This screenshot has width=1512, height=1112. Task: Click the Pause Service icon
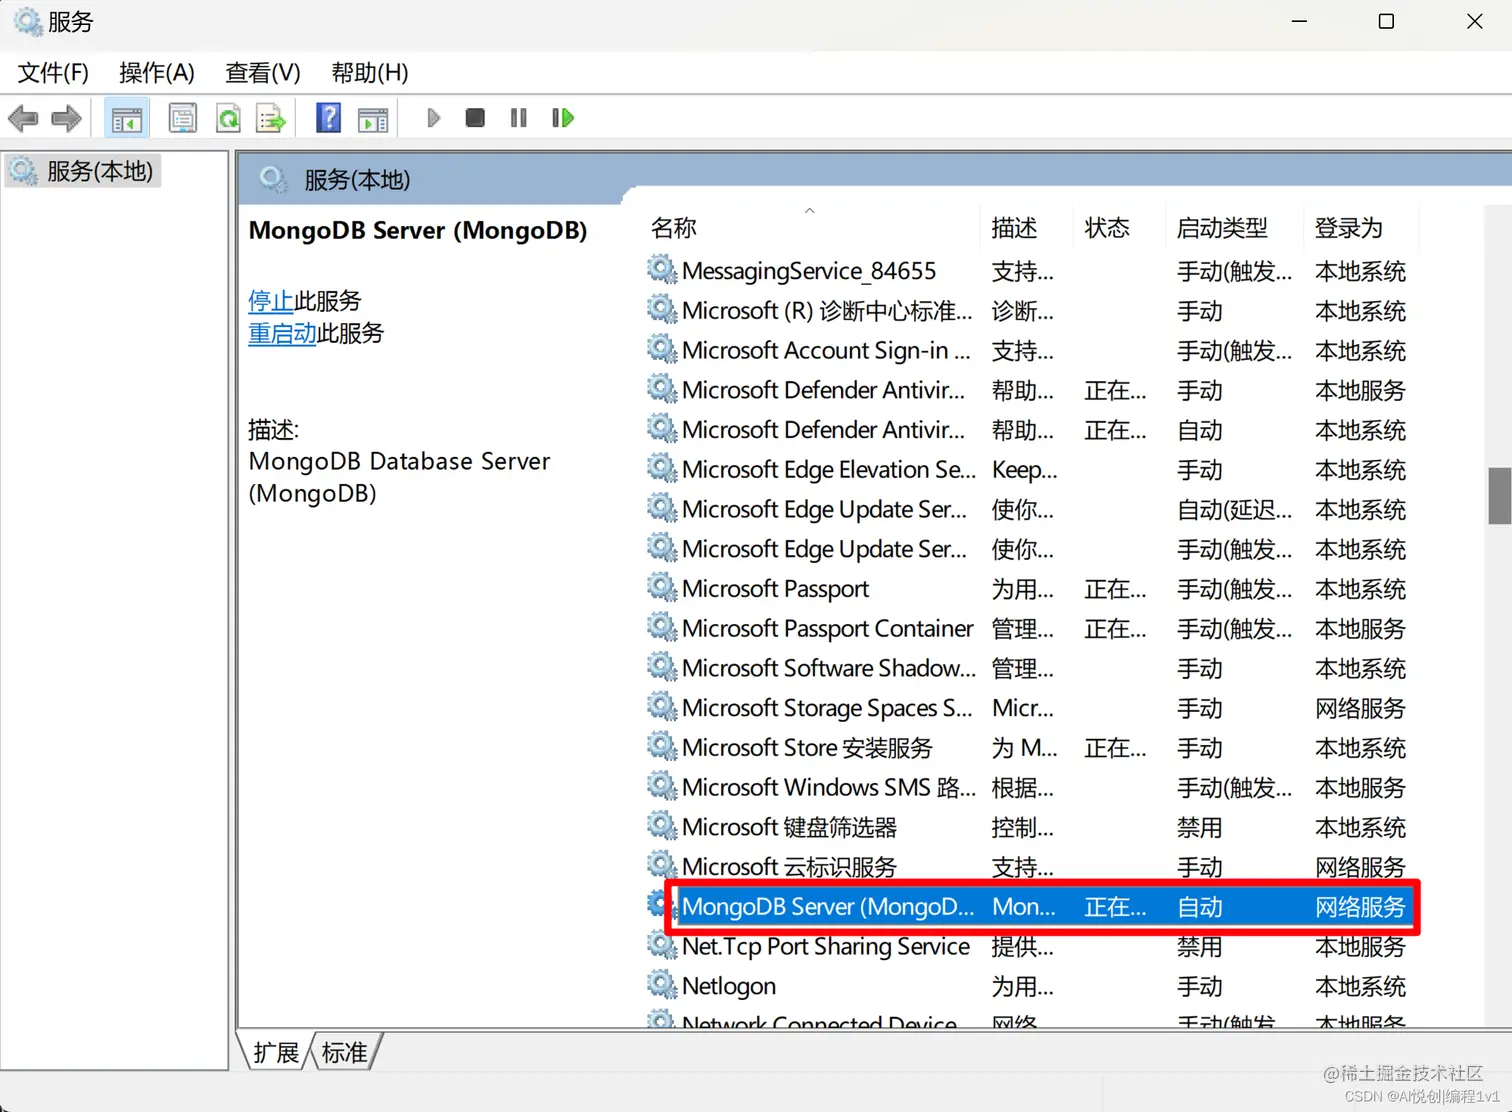[x=518, y=118]
